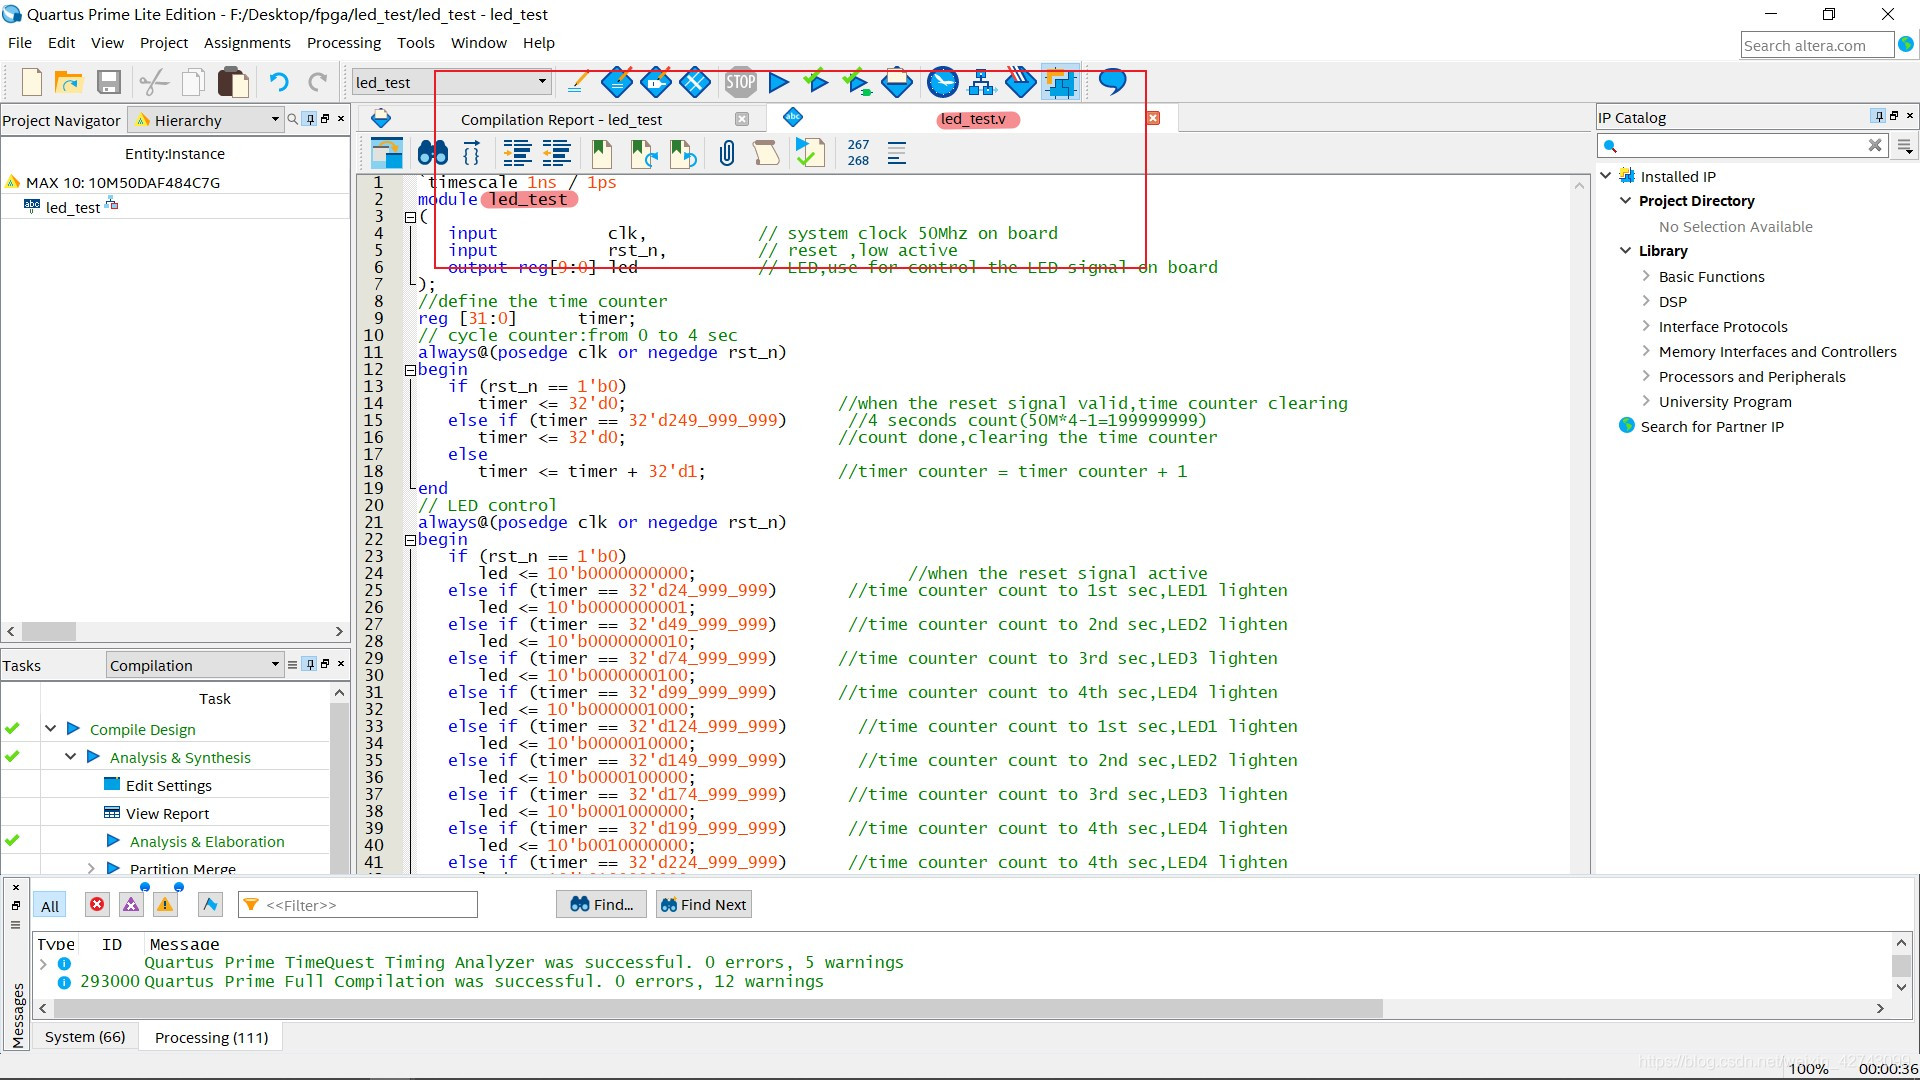Viewport: 1920px width, 1080px height.
Task: Click the messages Filter input field
Action: click(x=365, y=905)
